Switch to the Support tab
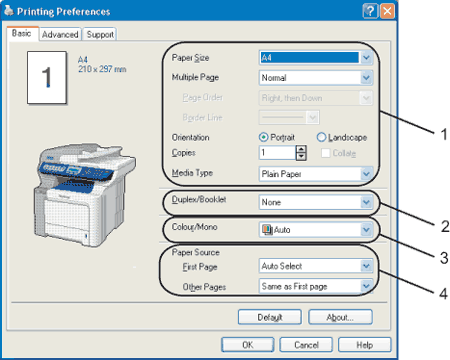The width and height of the screenshot is (450, 360). pyautogui.click(x=100, y=34)
